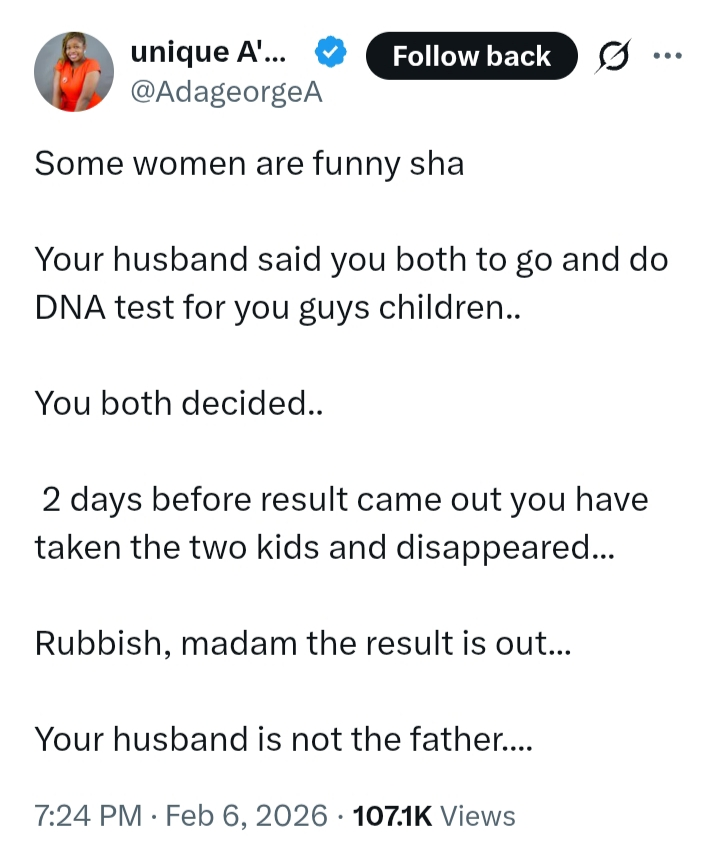Click the "You both decided.." line

pos(172,403)
